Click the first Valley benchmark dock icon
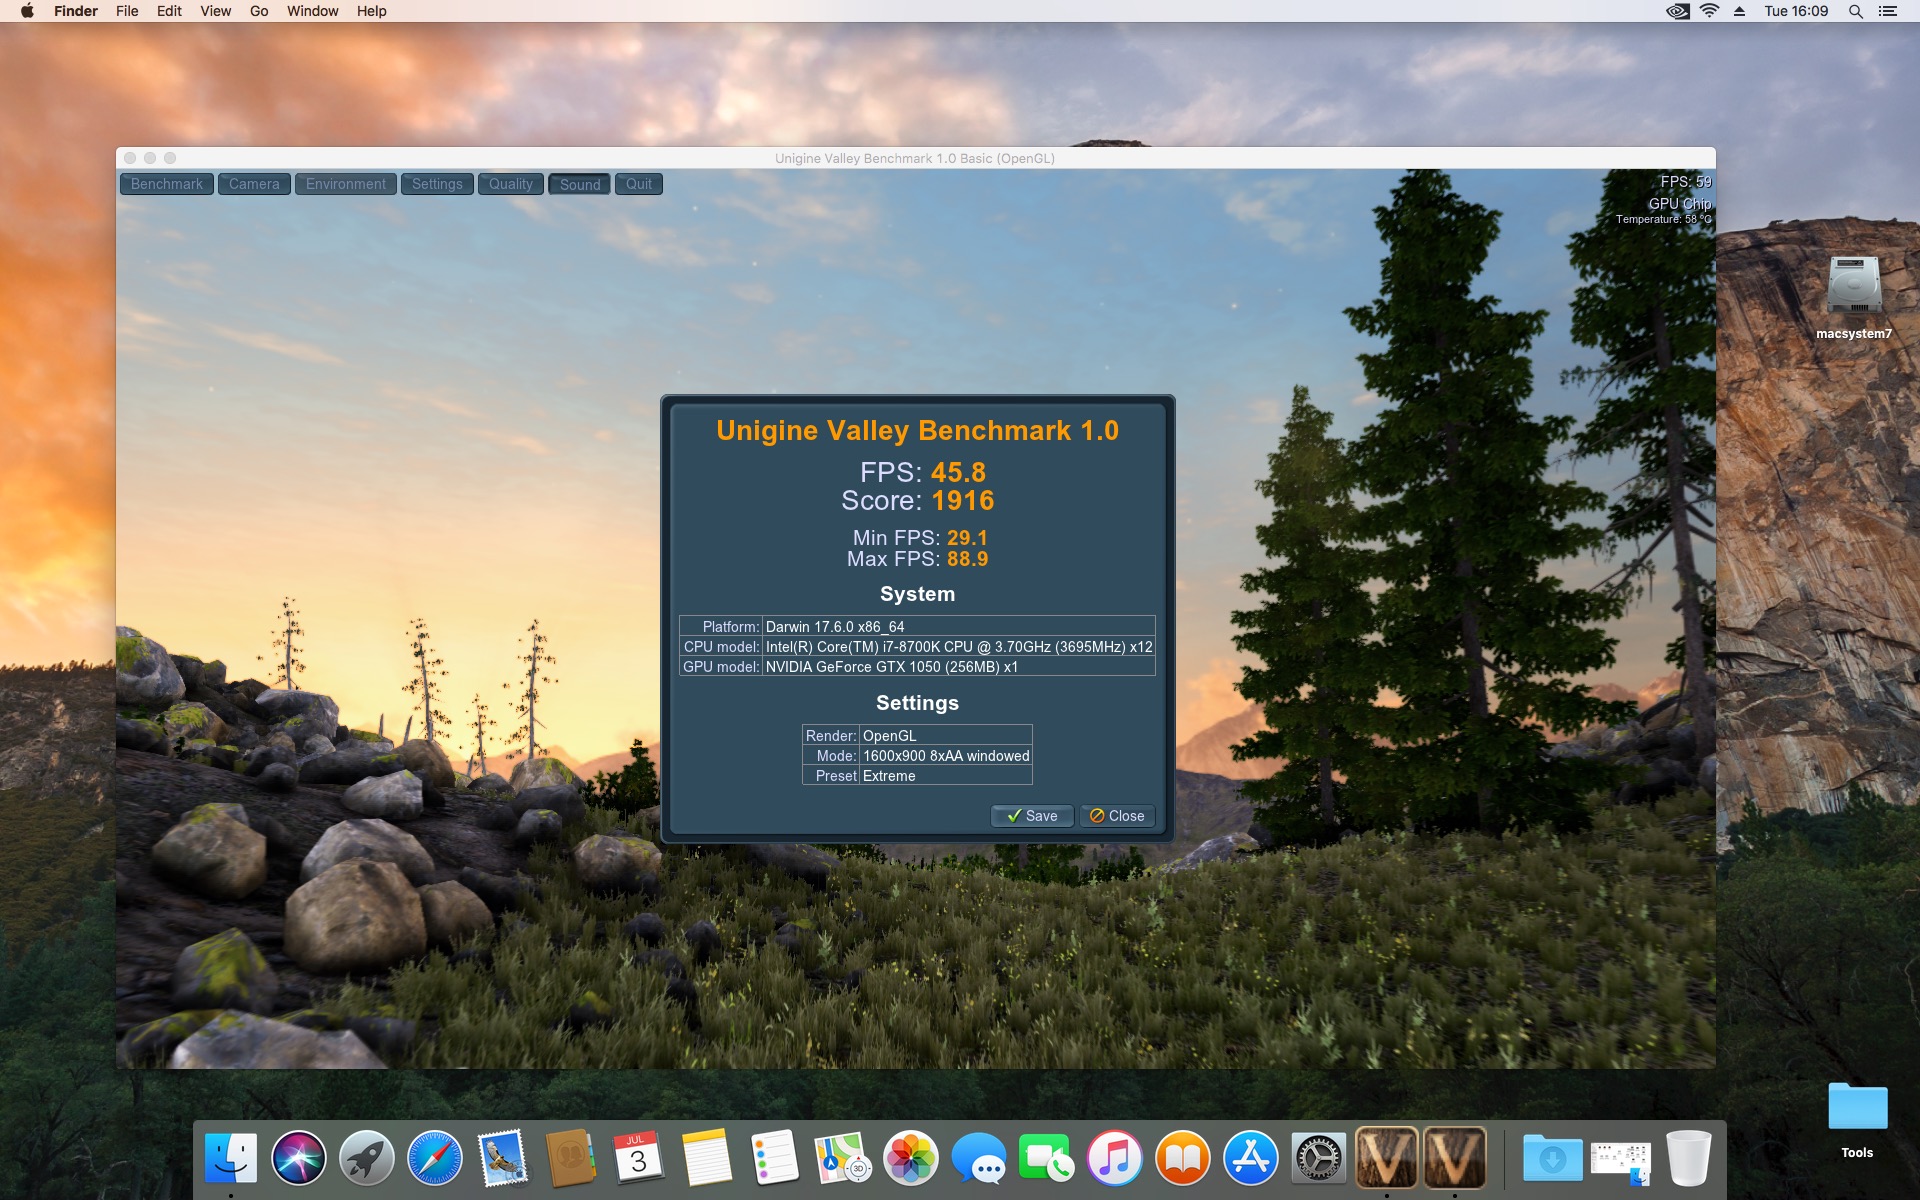This screenshot has width=1920, height=1200. pyautogui.click(x=1386, y=1158)
